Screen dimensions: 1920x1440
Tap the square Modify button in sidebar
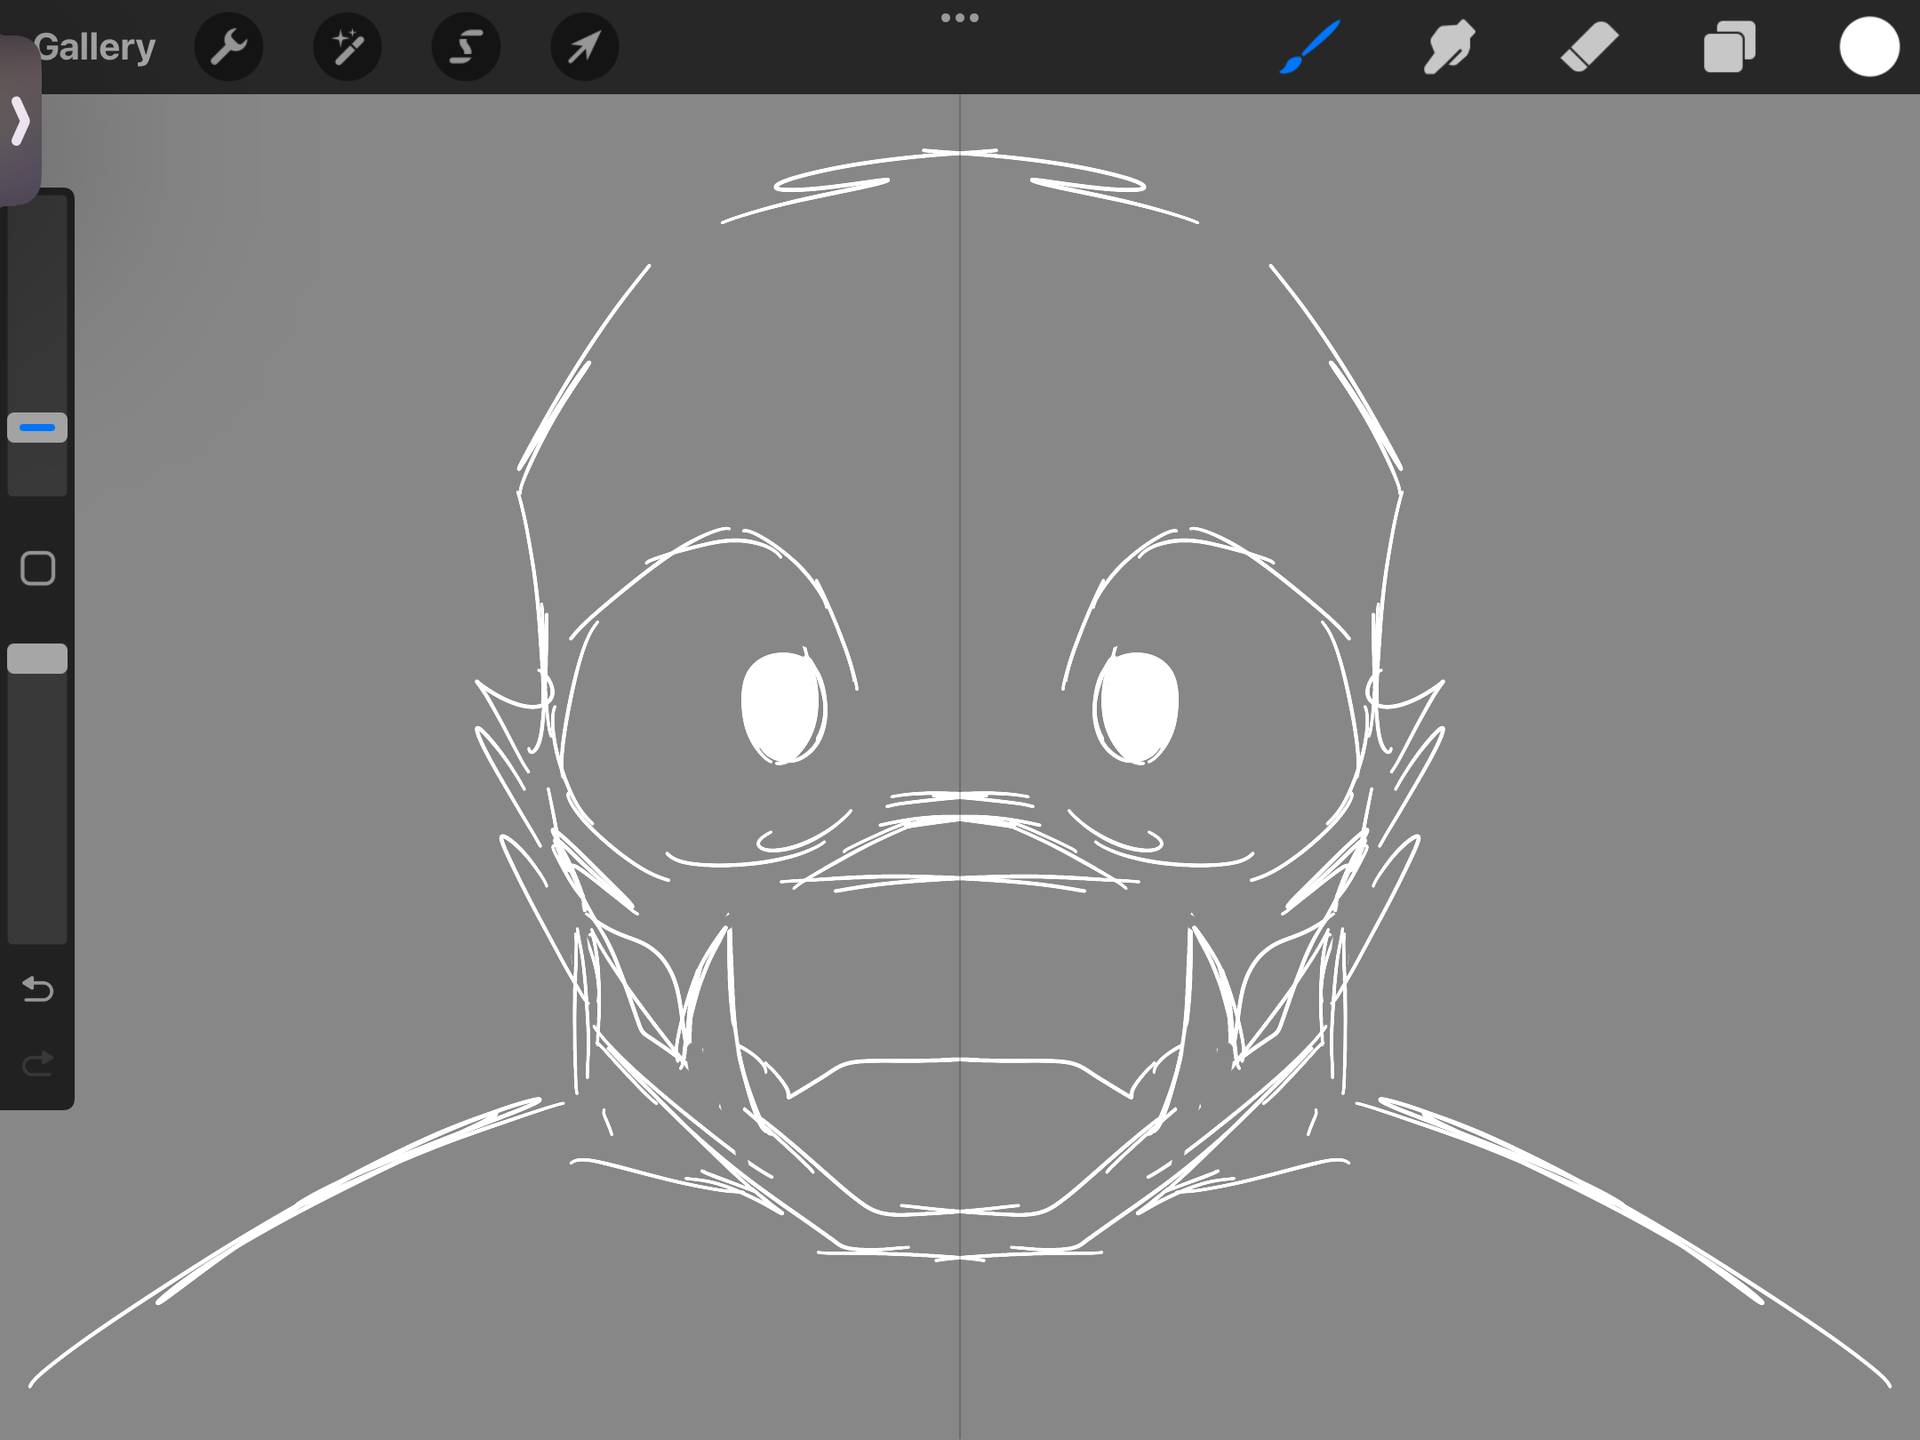pyautogui.click(x=38, y=568)
